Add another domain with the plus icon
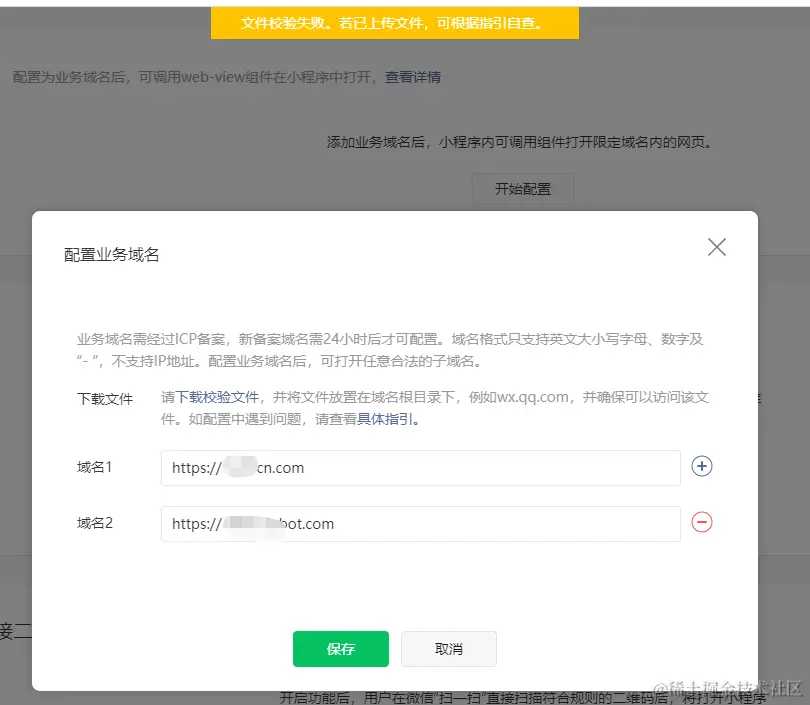810x705 pixels. coord(702,466)
